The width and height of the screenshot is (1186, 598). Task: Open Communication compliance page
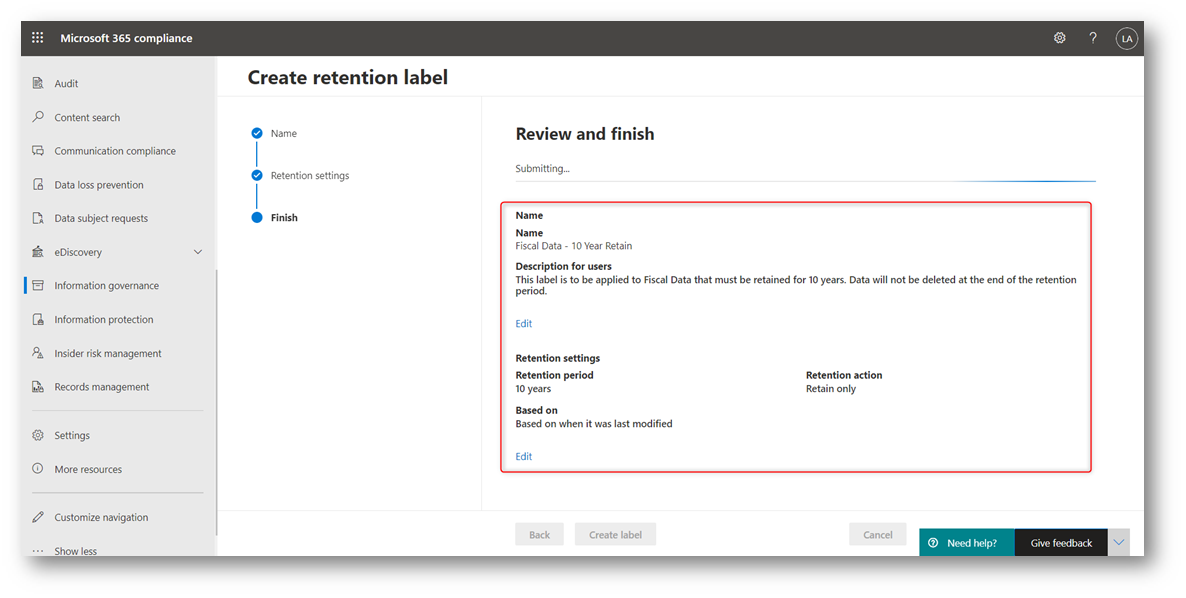pyautogui.click(x=115, y=151)
